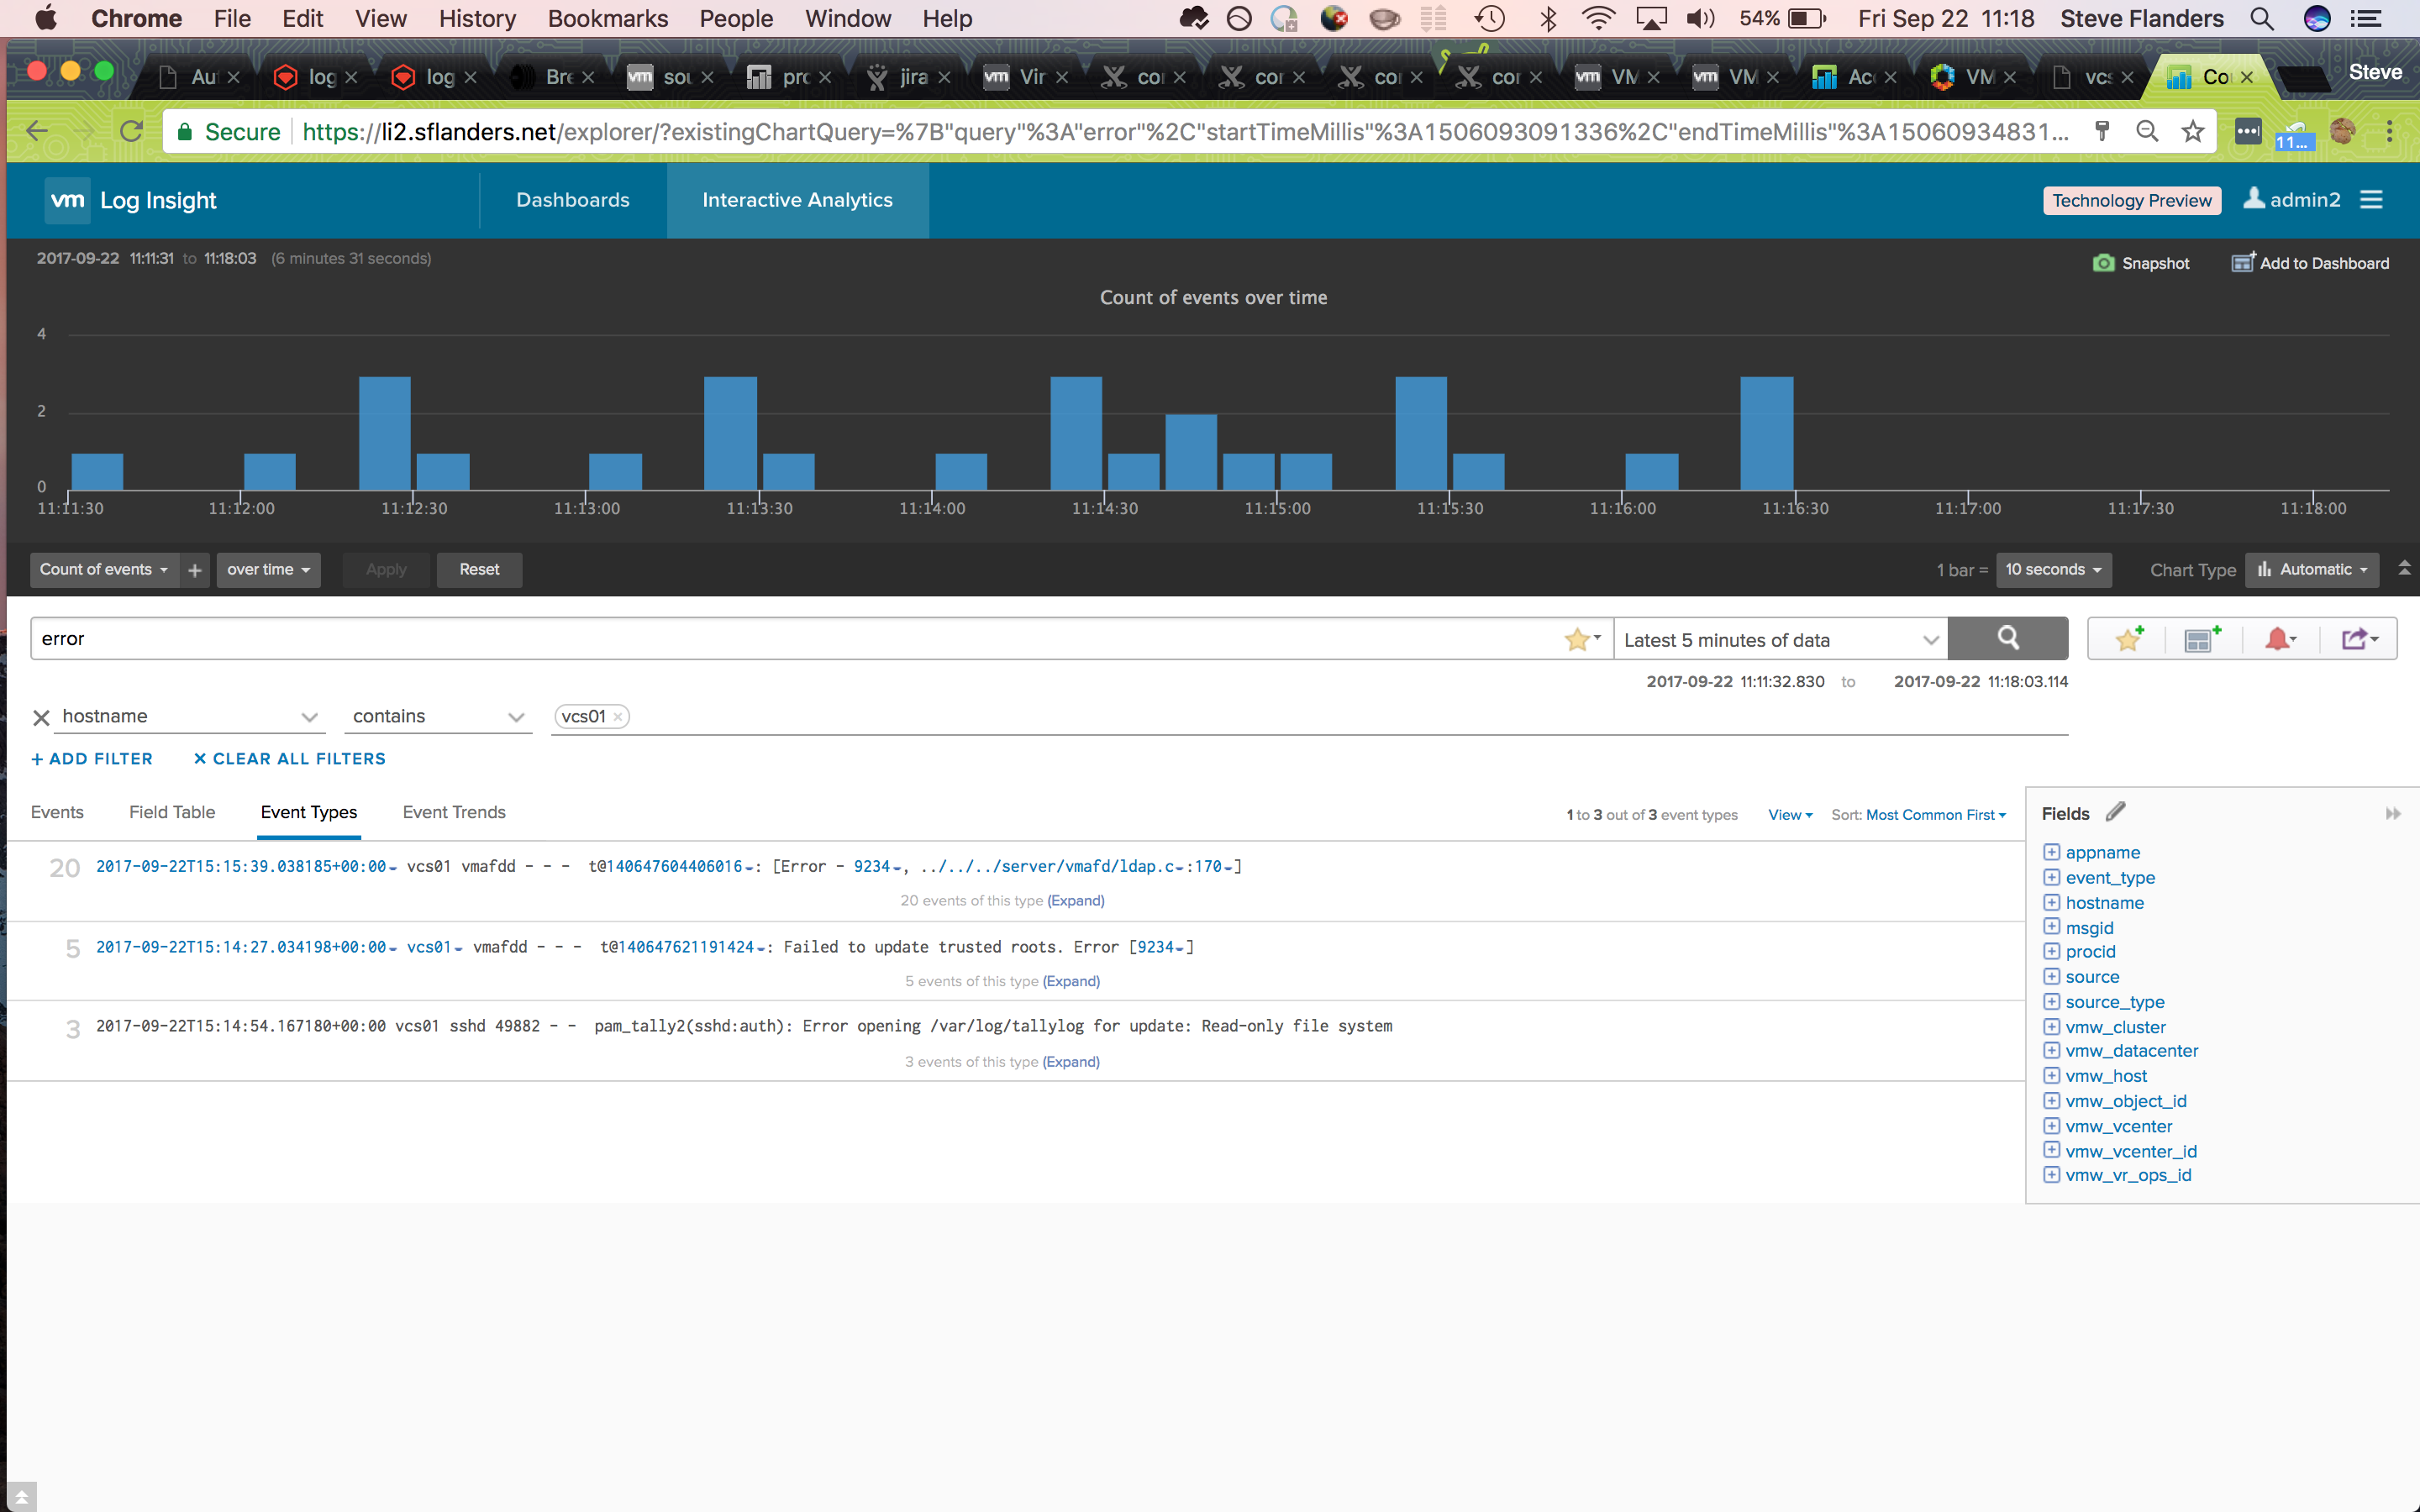The image size is (2420, 1512).
Task: Toggle the plus box beside hostname field
Action: pos(2051,902)
